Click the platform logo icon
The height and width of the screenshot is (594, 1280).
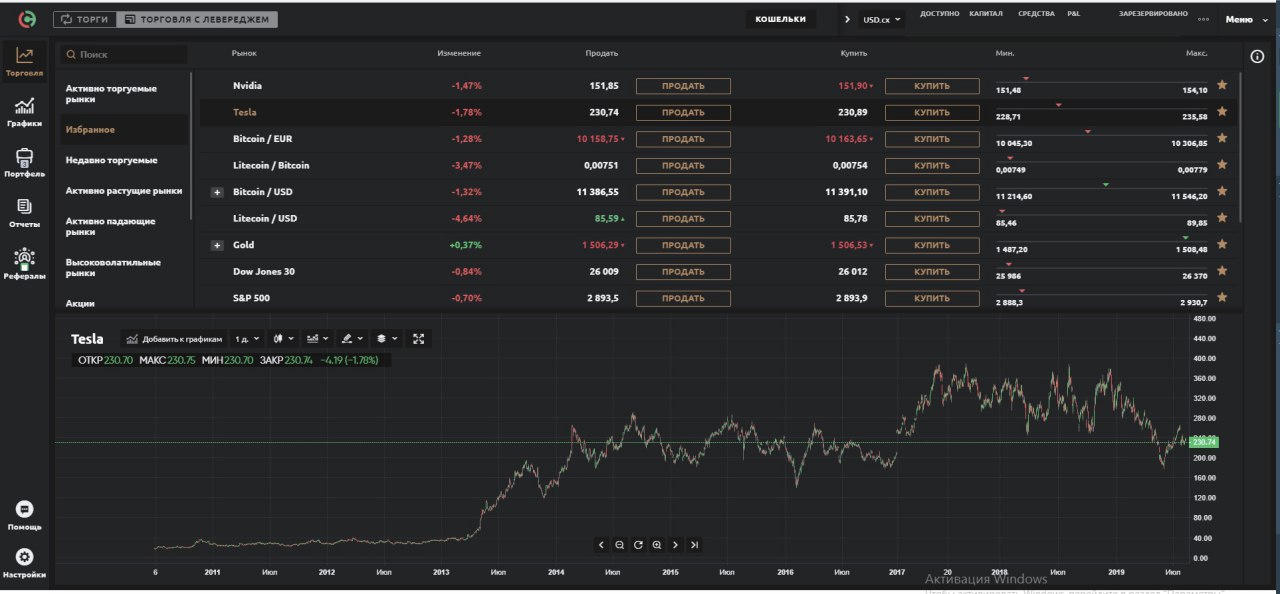pos(25,19)
